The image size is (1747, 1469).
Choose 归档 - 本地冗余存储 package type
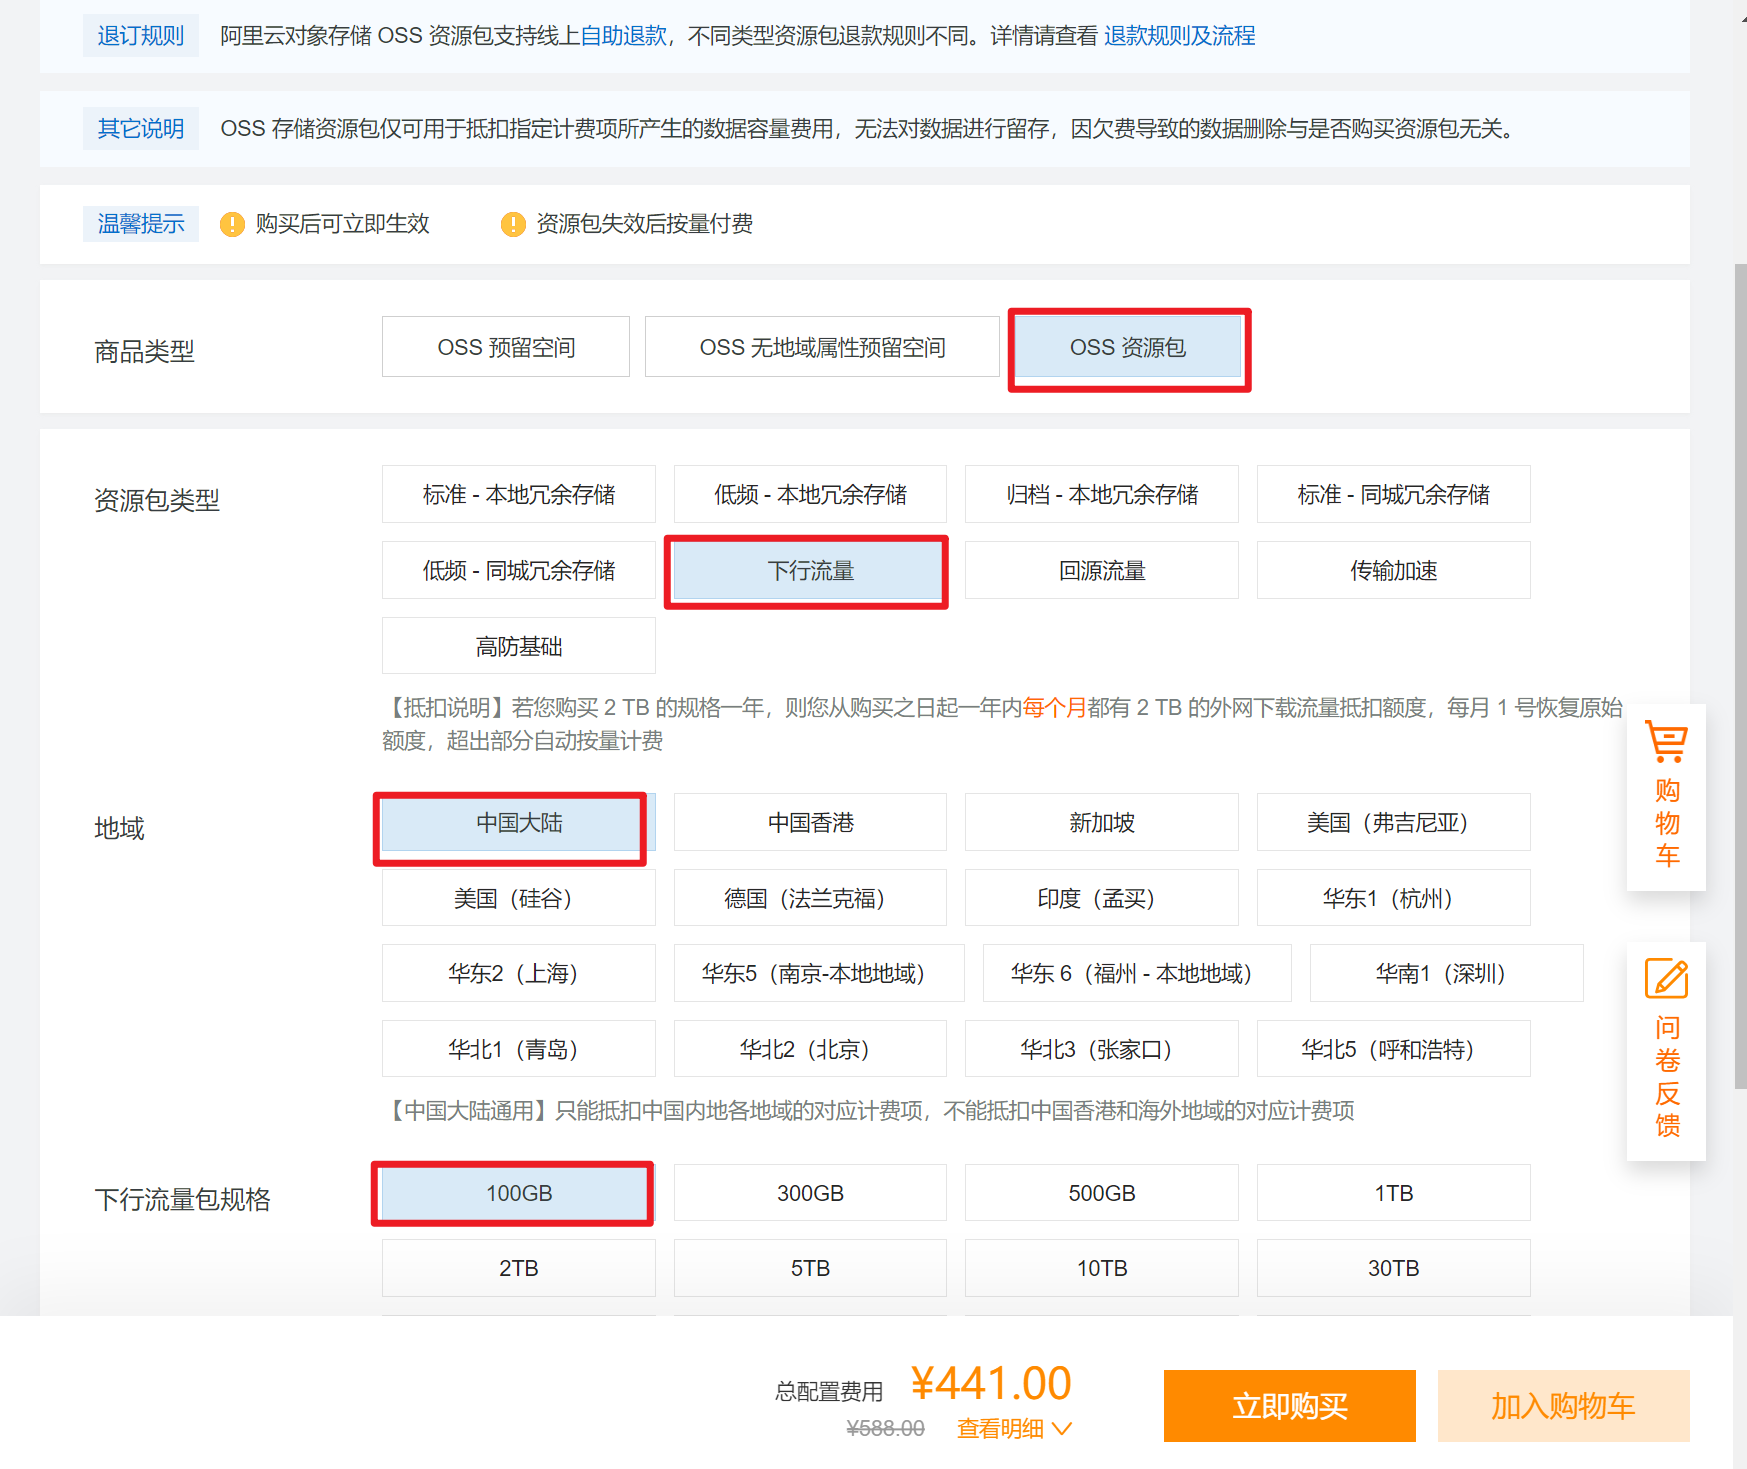point(1102,494)
